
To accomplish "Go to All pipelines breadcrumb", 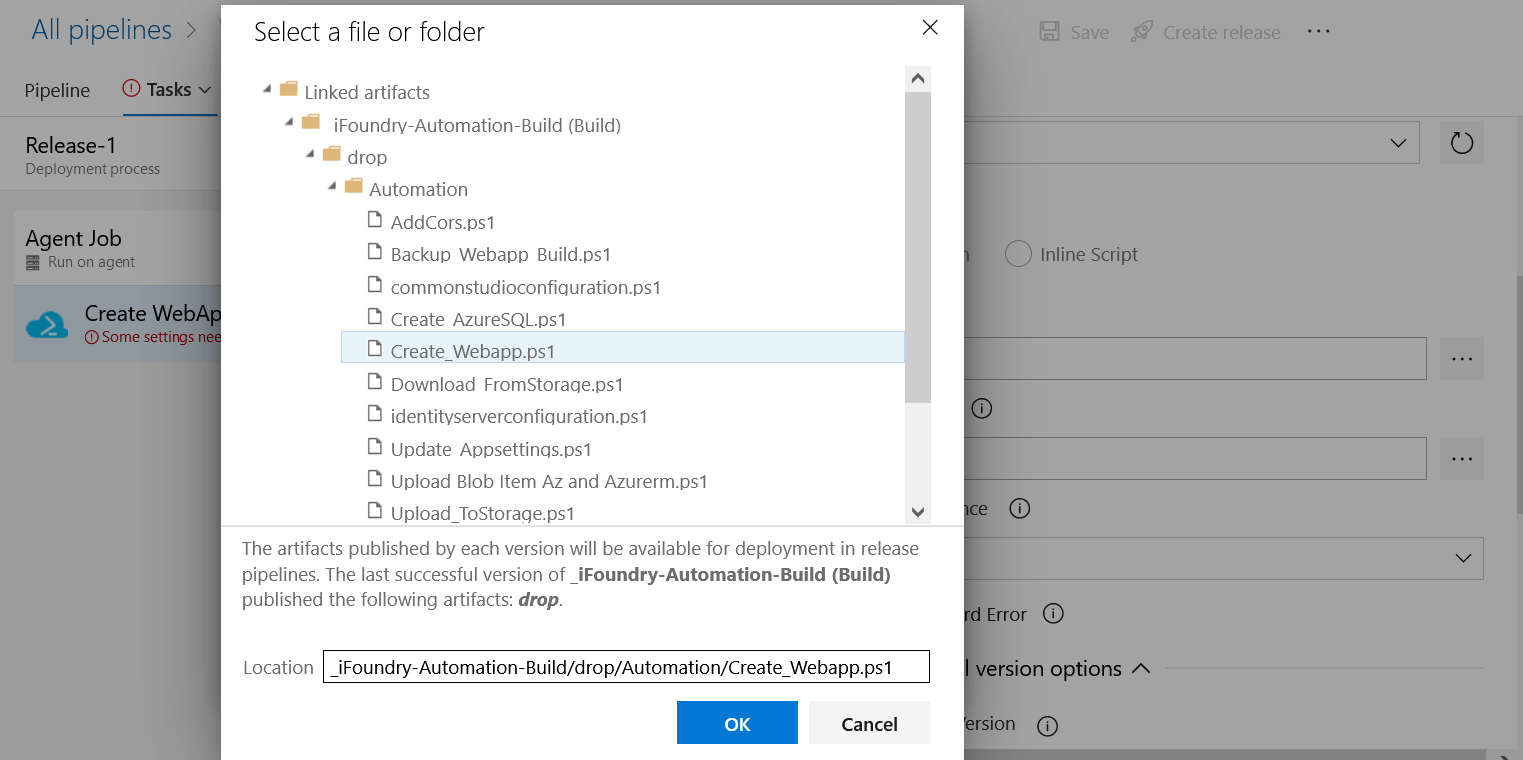I will [x=101, y=30].
